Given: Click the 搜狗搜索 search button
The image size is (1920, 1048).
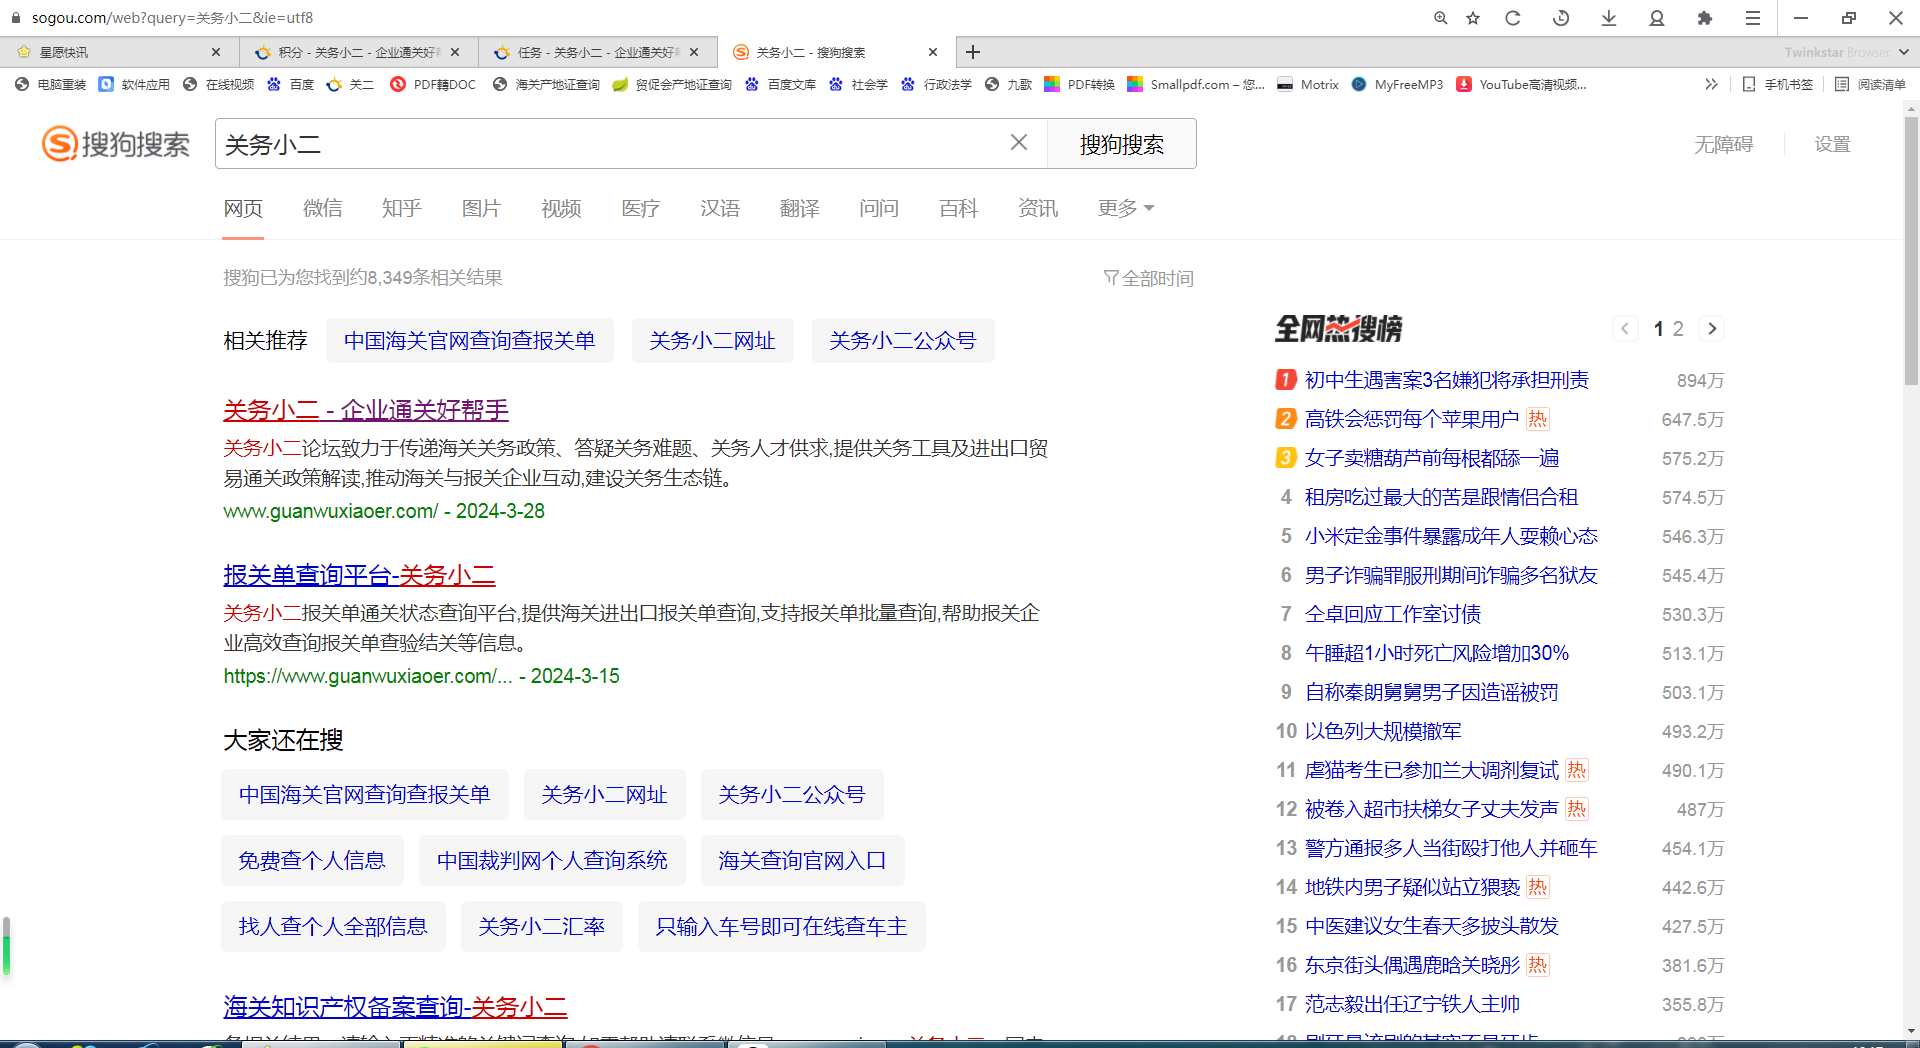Looking at the screenshot, I should click(1122, 144).
